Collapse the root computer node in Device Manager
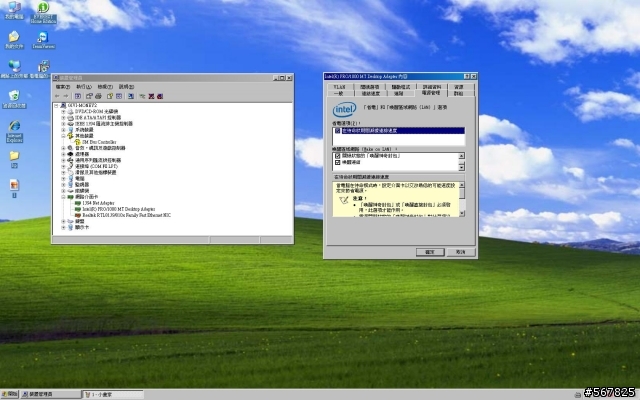The image size is (640, 400). click(56, 105)
